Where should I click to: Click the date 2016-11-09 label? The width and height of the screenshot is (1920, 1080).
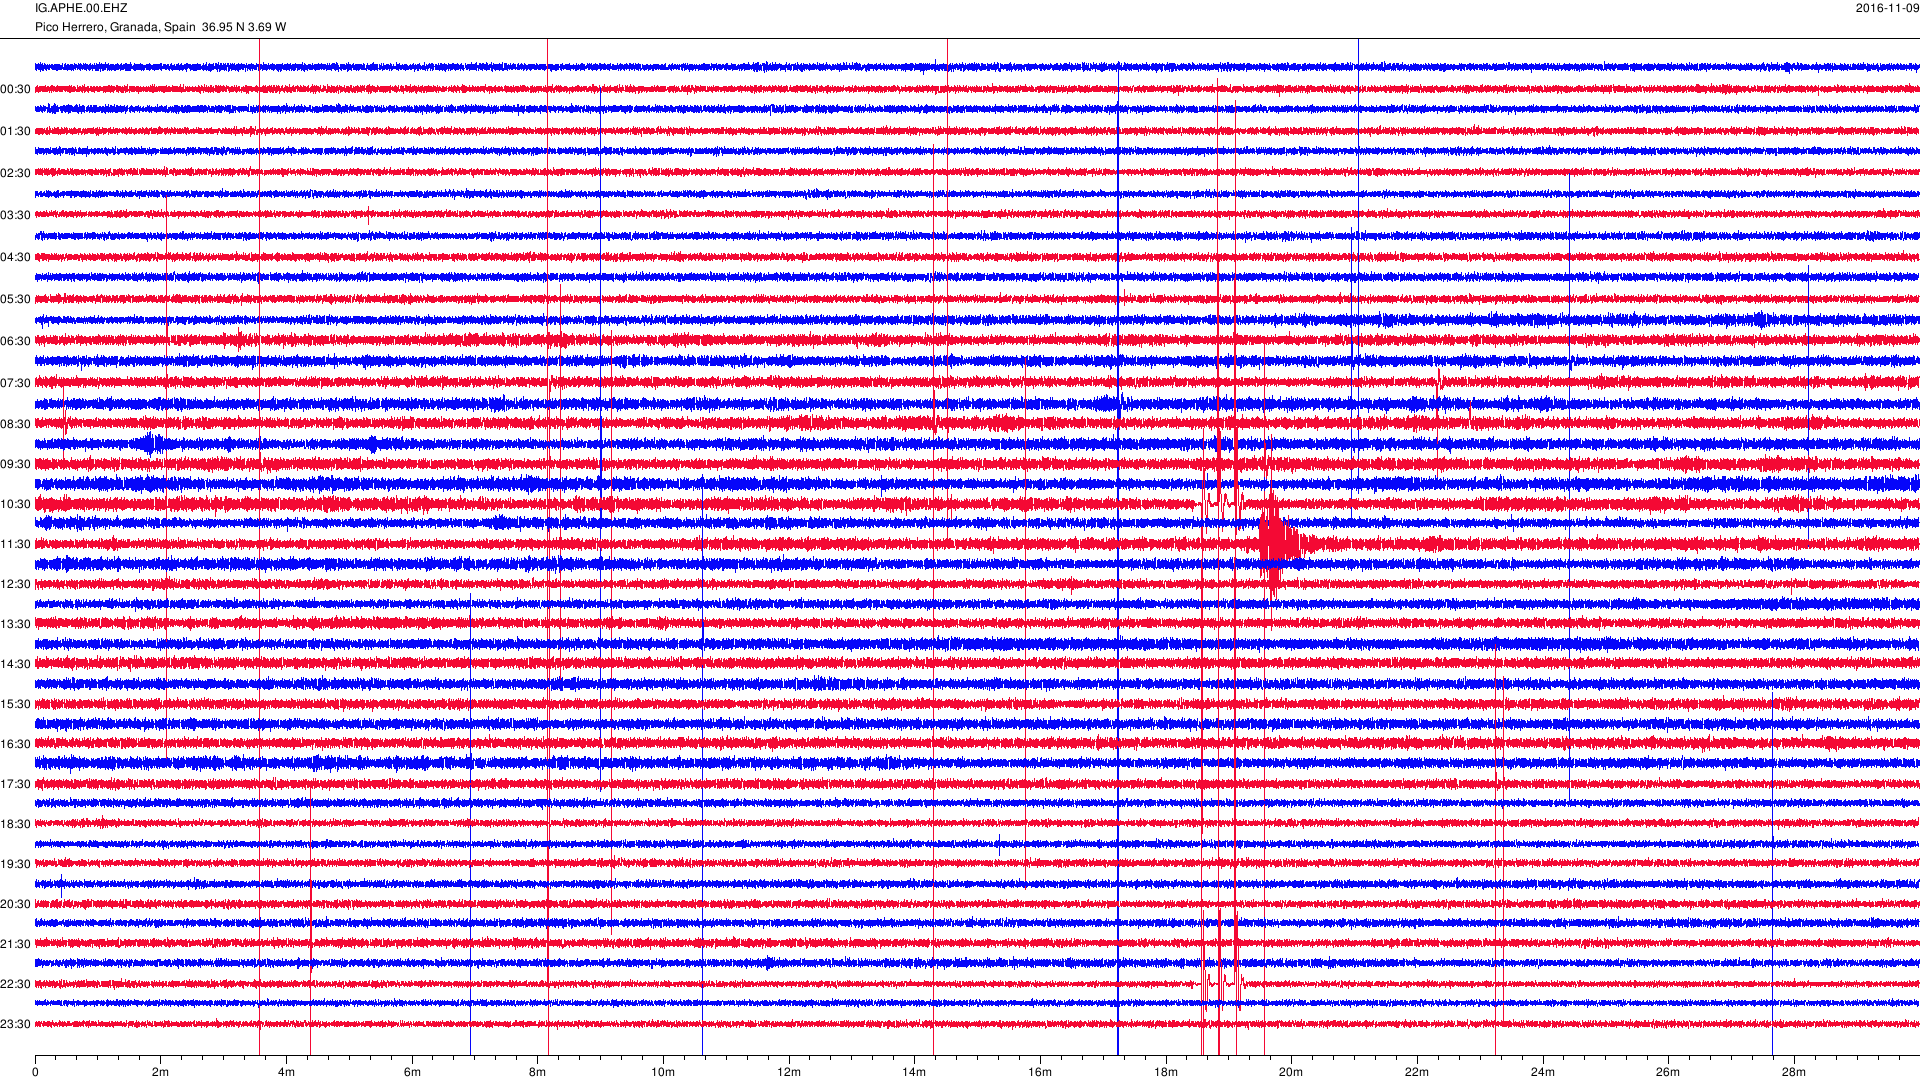(1887, 8)
